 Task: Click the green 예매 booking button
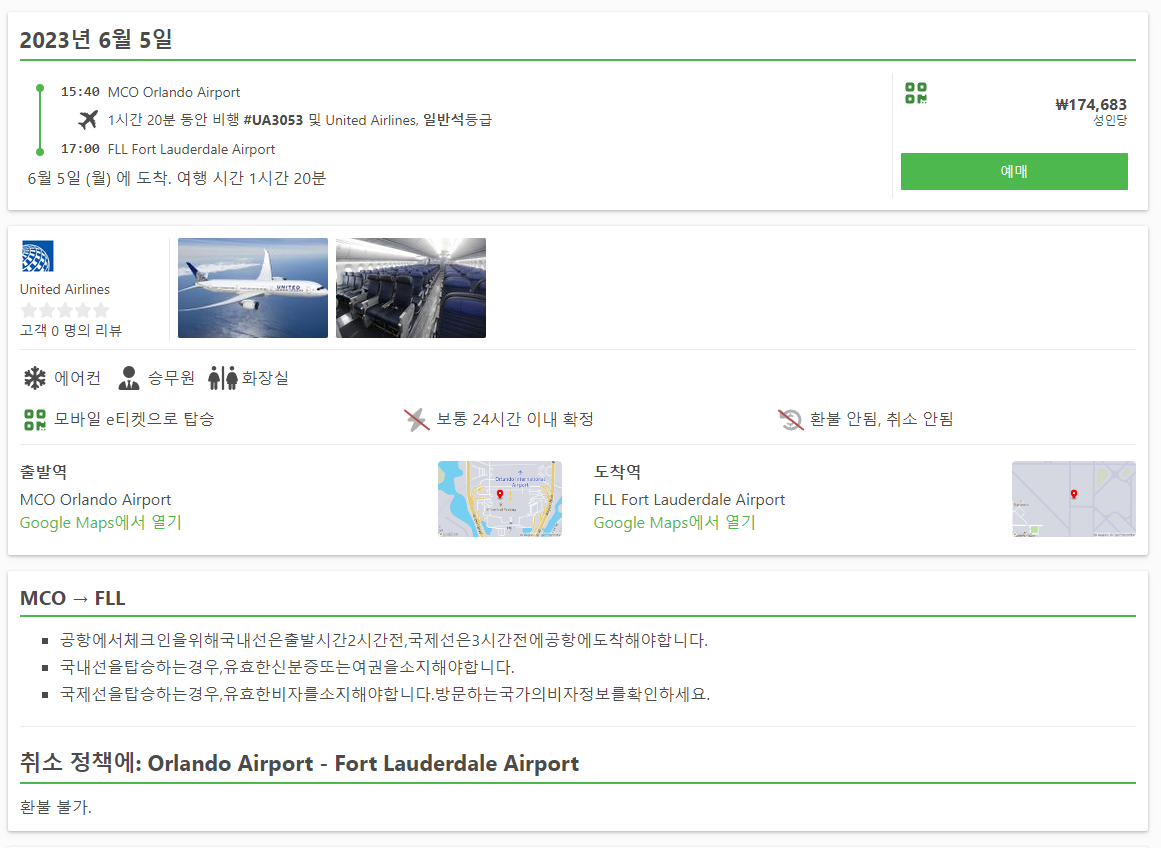pos(1014,171)
